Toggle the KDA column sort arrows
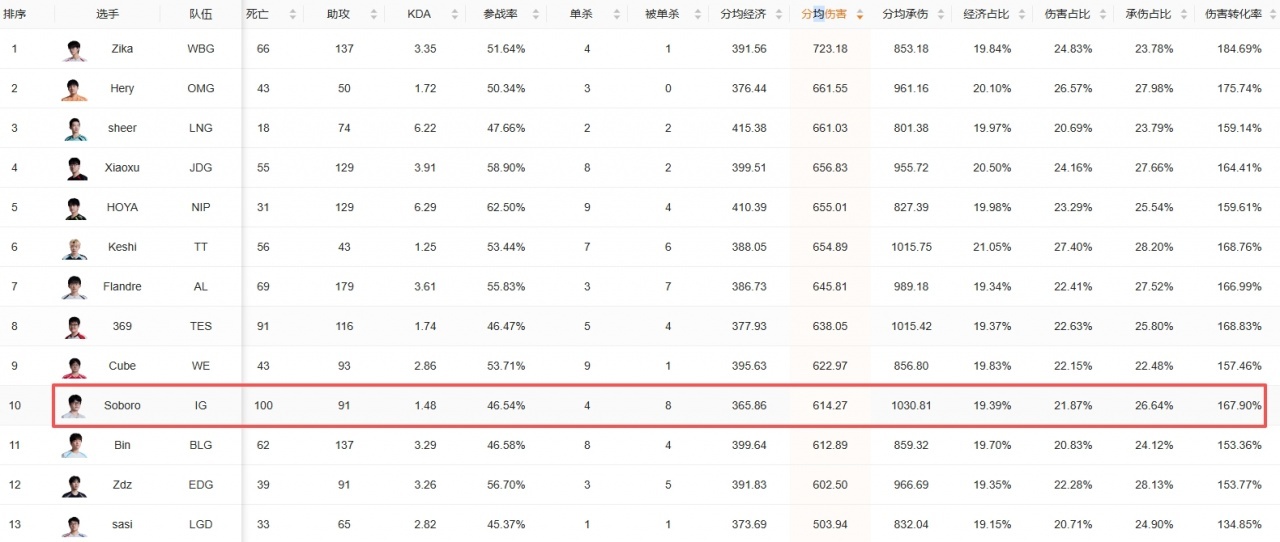Viewport: 1280px width, 542px height. (455, 15)
